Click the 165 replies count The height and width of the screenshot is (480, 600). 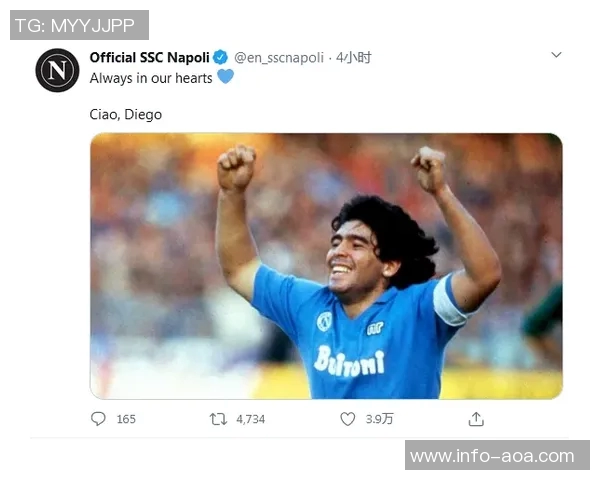(126, 419)
